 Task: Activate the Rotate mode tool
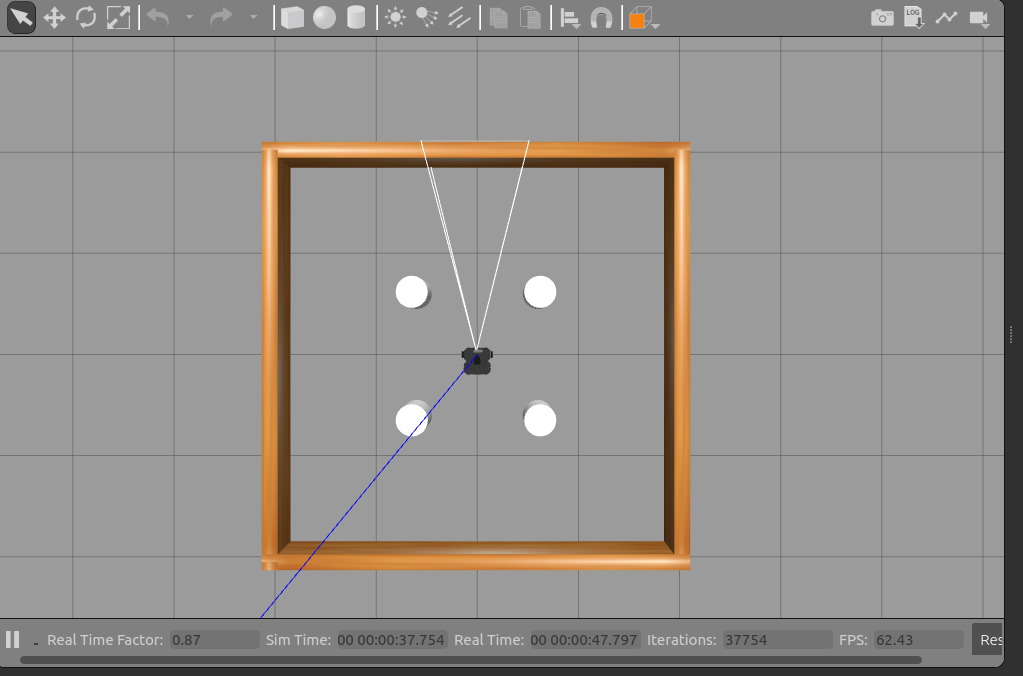(86, 18)
